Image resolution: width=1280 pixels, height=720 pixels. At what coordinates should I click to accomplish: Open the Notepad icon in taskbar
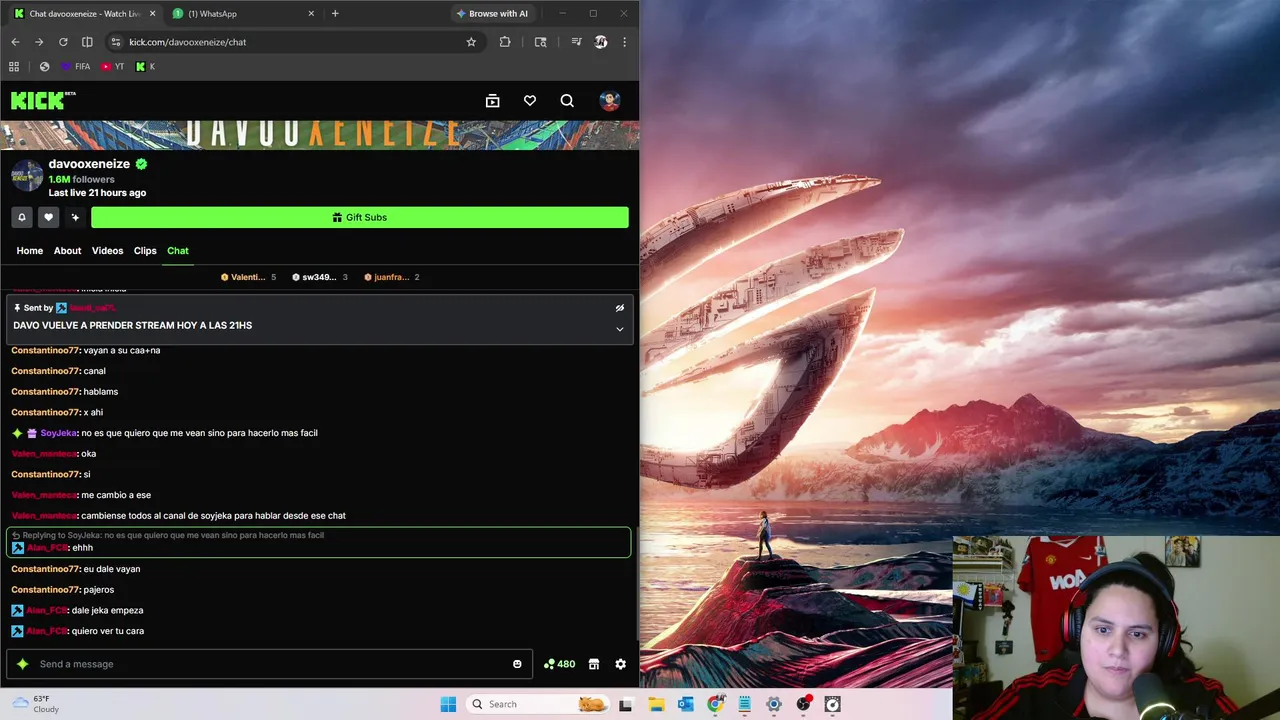(x=744, y=704)
